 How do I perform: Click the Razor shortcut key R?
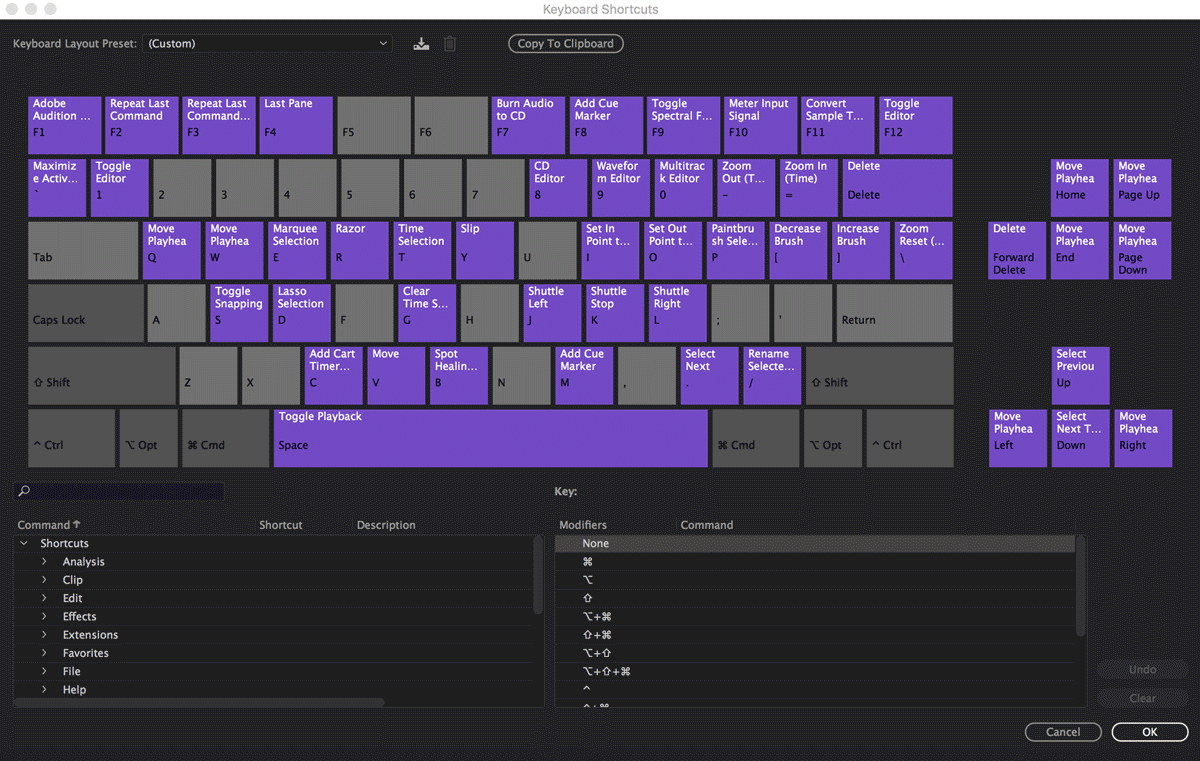[x=360, y=250]
